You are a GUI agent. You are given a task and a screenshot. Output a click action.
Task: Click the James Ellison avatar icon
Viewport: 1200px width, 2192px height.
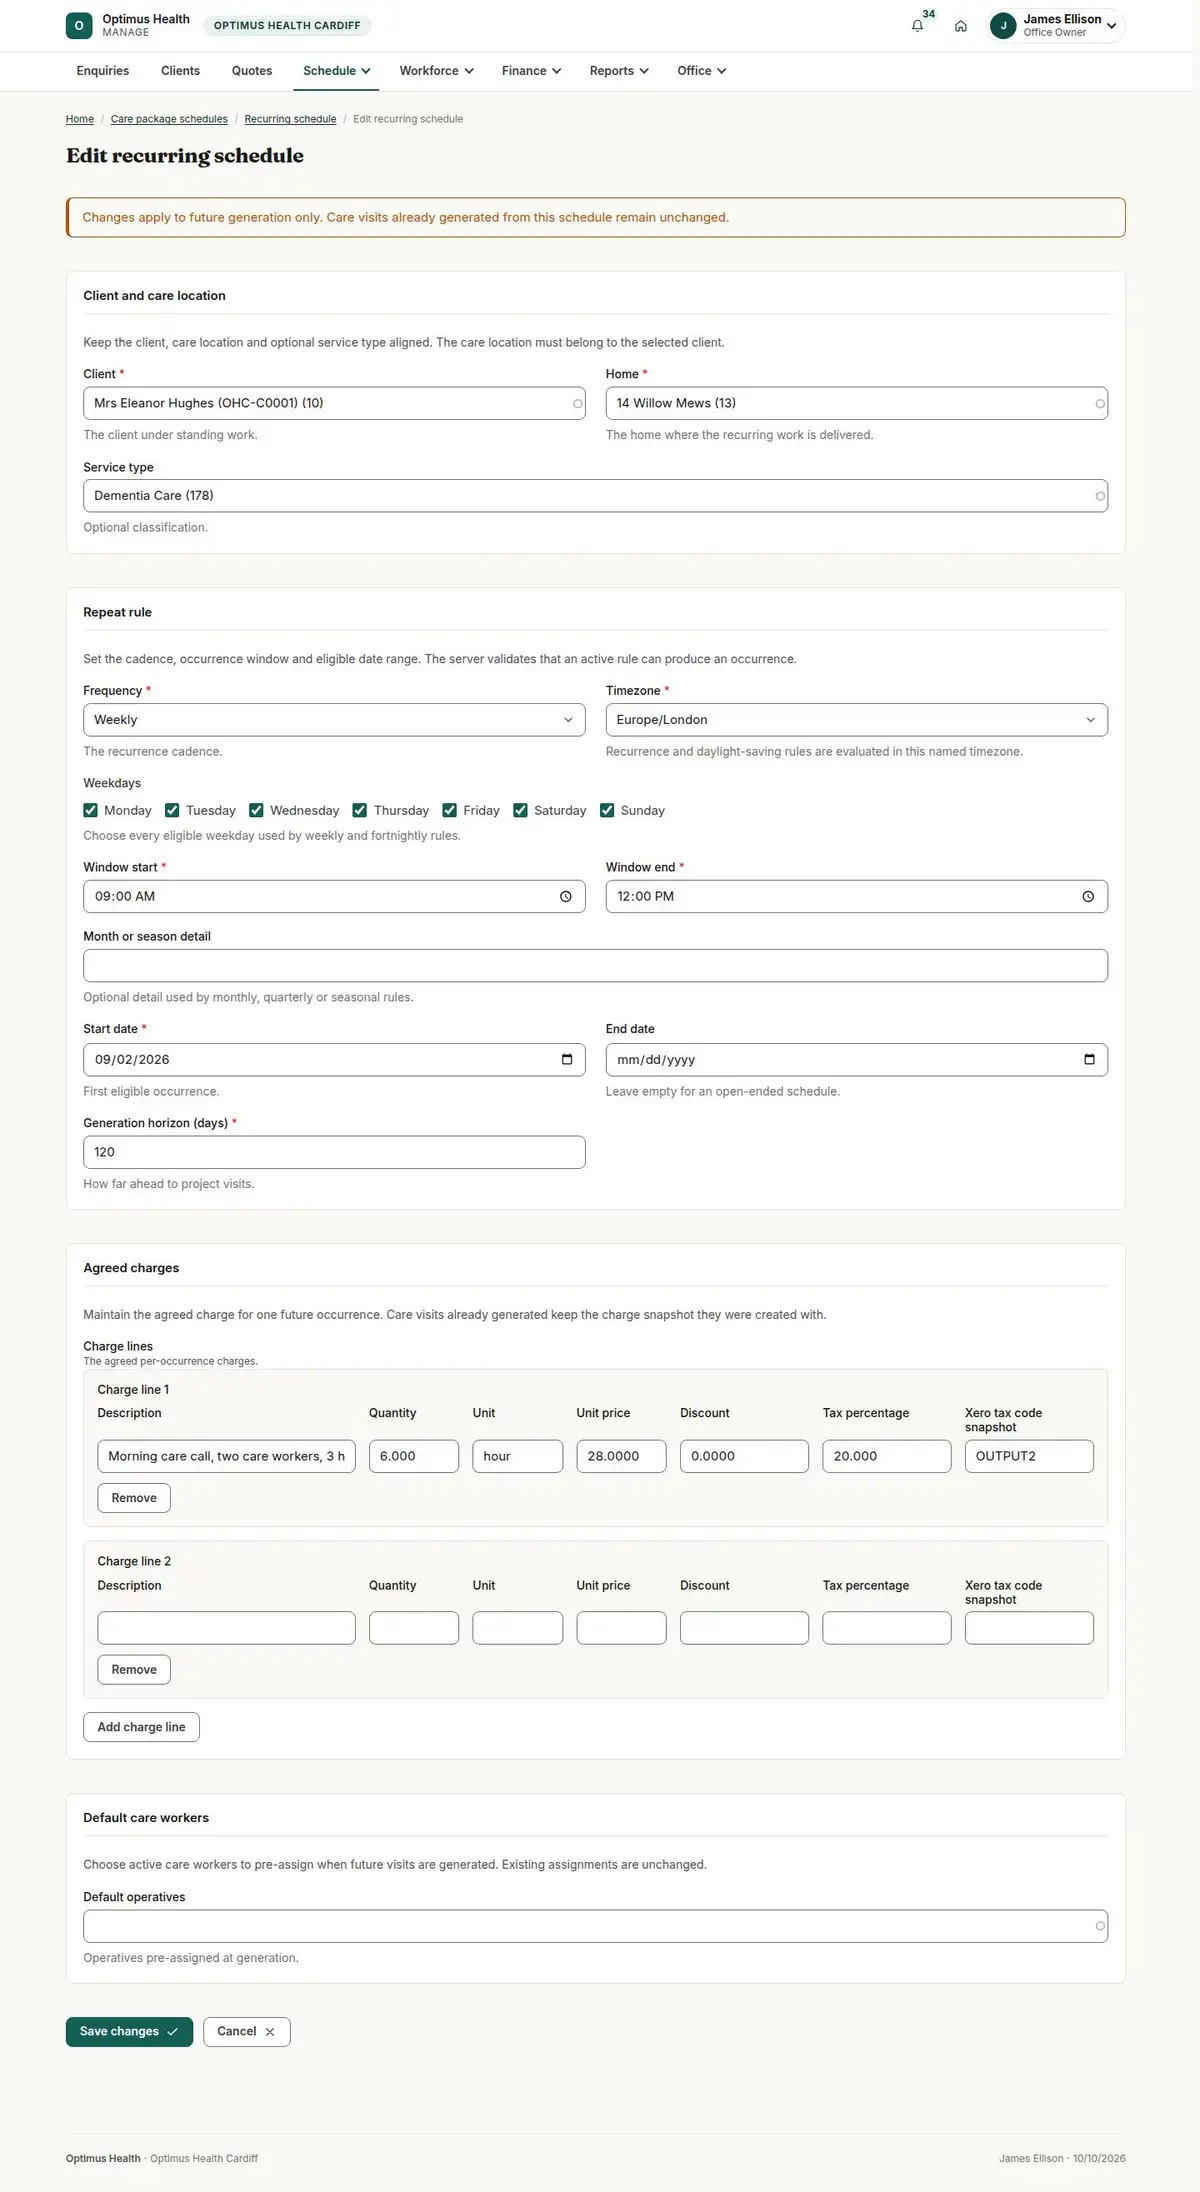[x=1003, y=26]
